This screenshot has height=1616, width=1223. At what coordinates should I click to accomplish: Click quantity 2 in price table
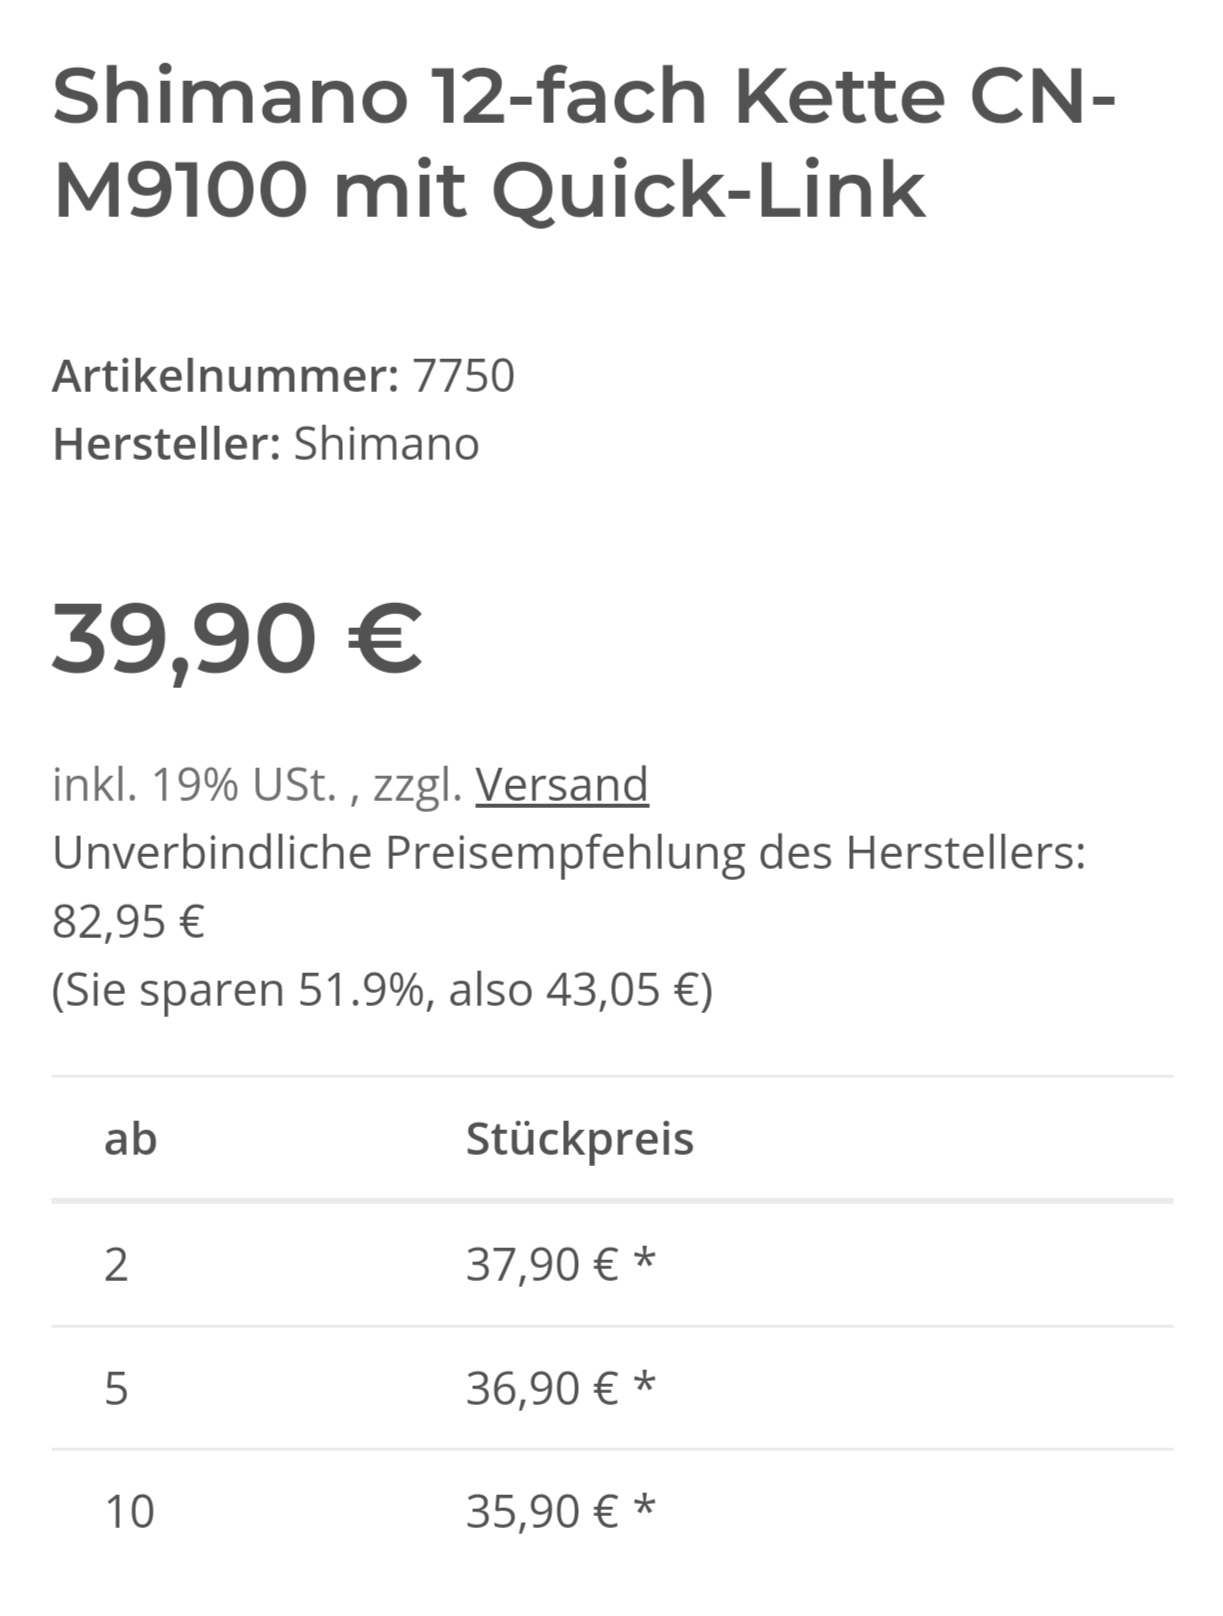(116, 1265)
